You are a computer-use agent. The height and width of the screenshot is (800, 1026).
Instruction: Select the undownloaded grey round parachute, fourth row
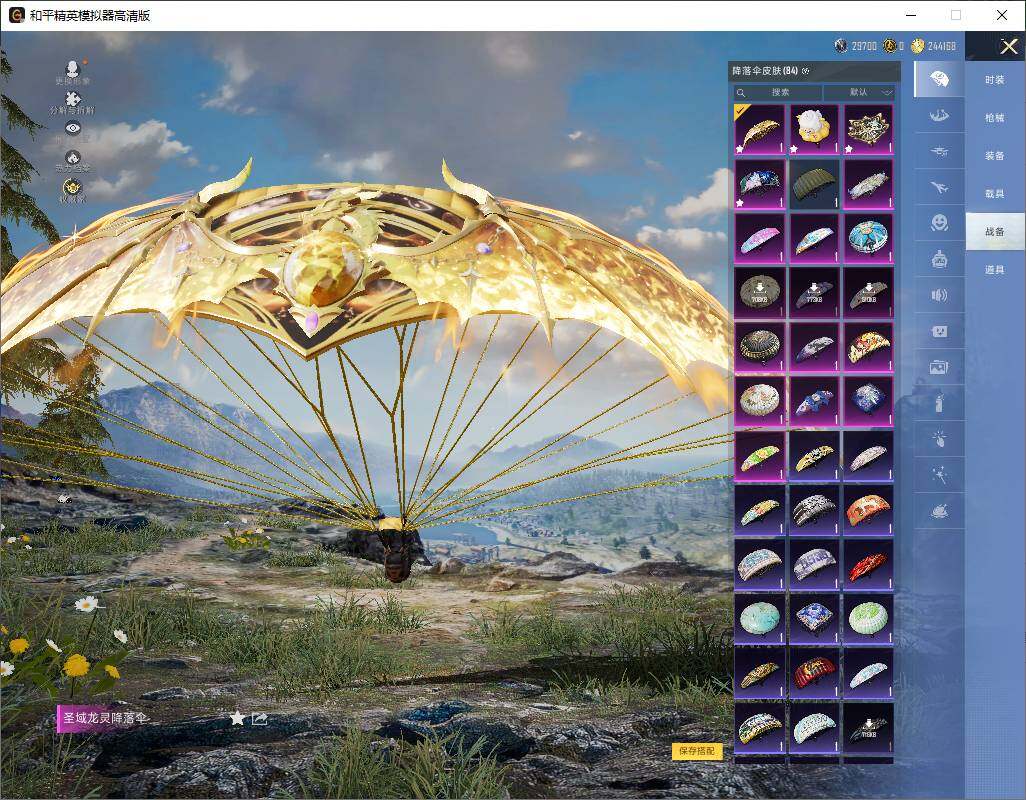[x=759, y=292]
